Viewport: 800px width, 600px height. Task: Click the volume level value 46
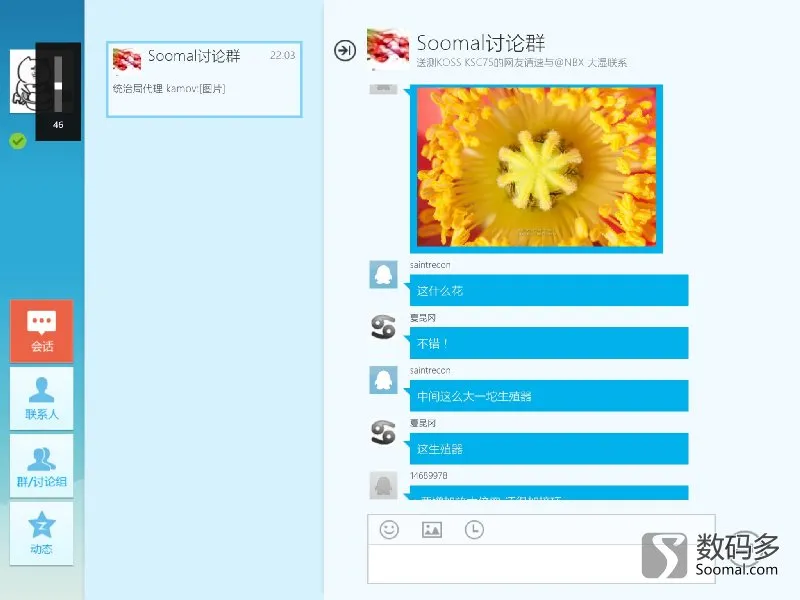(x=58, y=124)
